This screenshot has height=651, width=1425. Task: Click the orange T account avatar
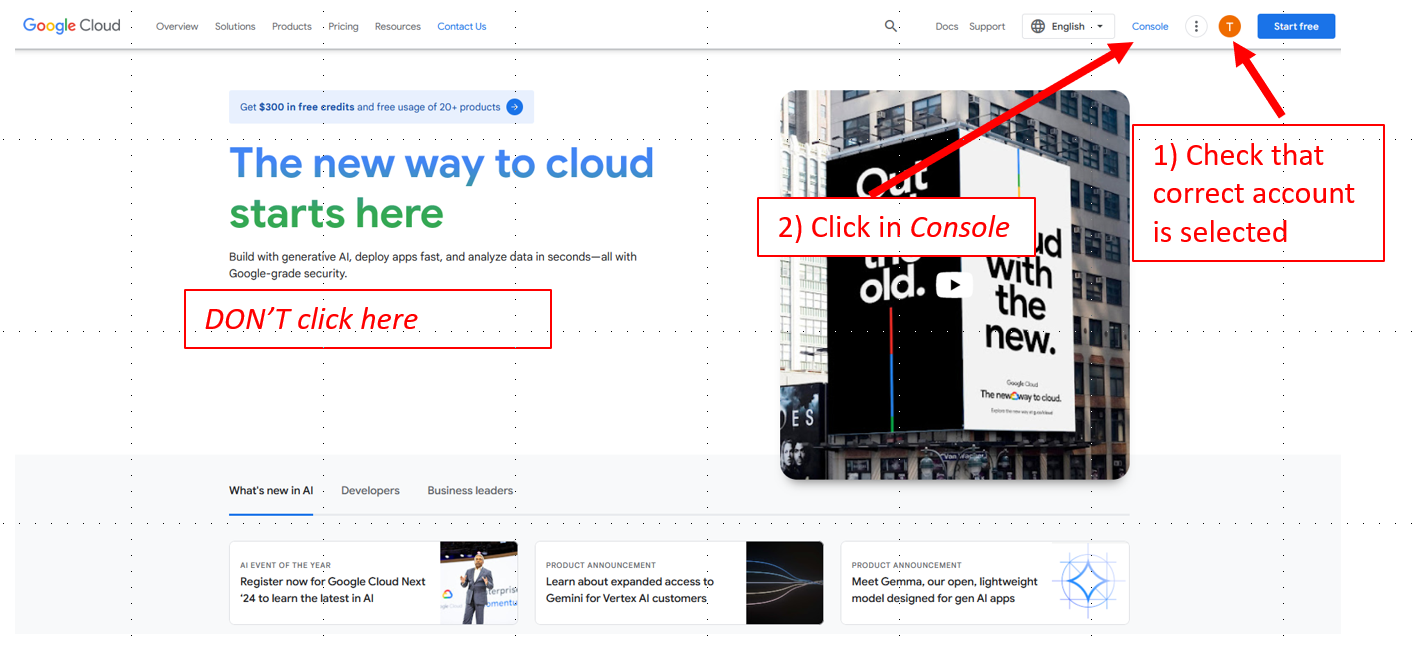click(1230, 27)
